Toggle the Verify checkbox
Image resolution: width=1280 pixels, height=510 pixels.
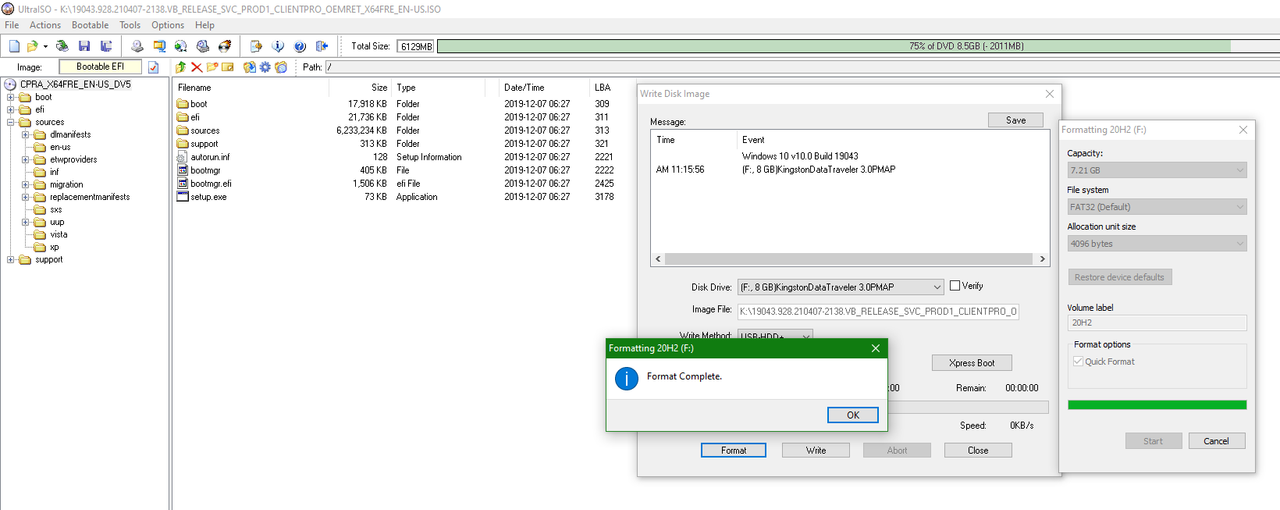click(x=954, y=286)
